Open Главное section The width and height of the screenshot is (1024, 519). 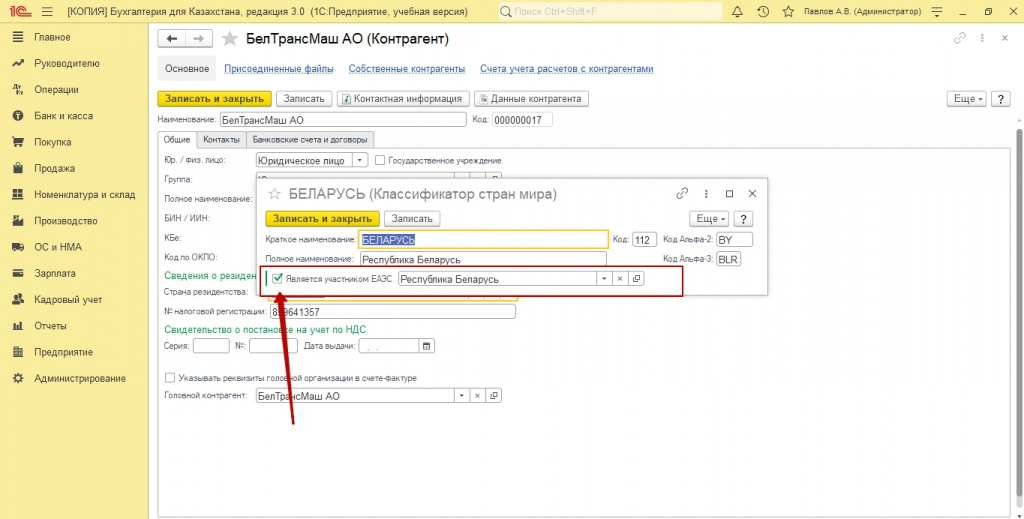click(52, 37)
